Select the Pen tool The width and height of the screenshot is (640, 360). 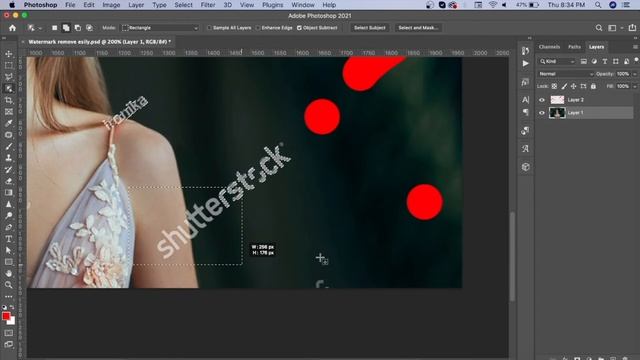point(9,227)
